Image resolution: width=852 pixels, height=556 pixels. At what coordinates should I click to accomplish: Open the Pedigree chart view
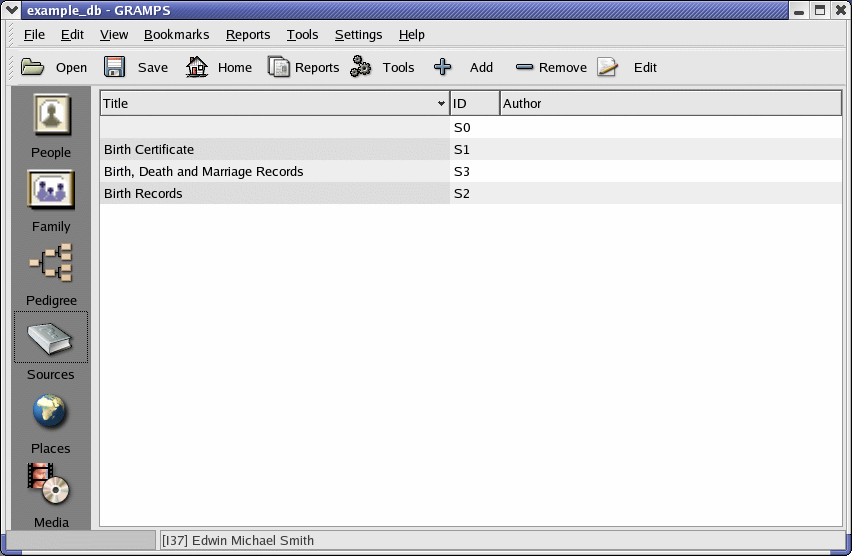click(51, 264)
